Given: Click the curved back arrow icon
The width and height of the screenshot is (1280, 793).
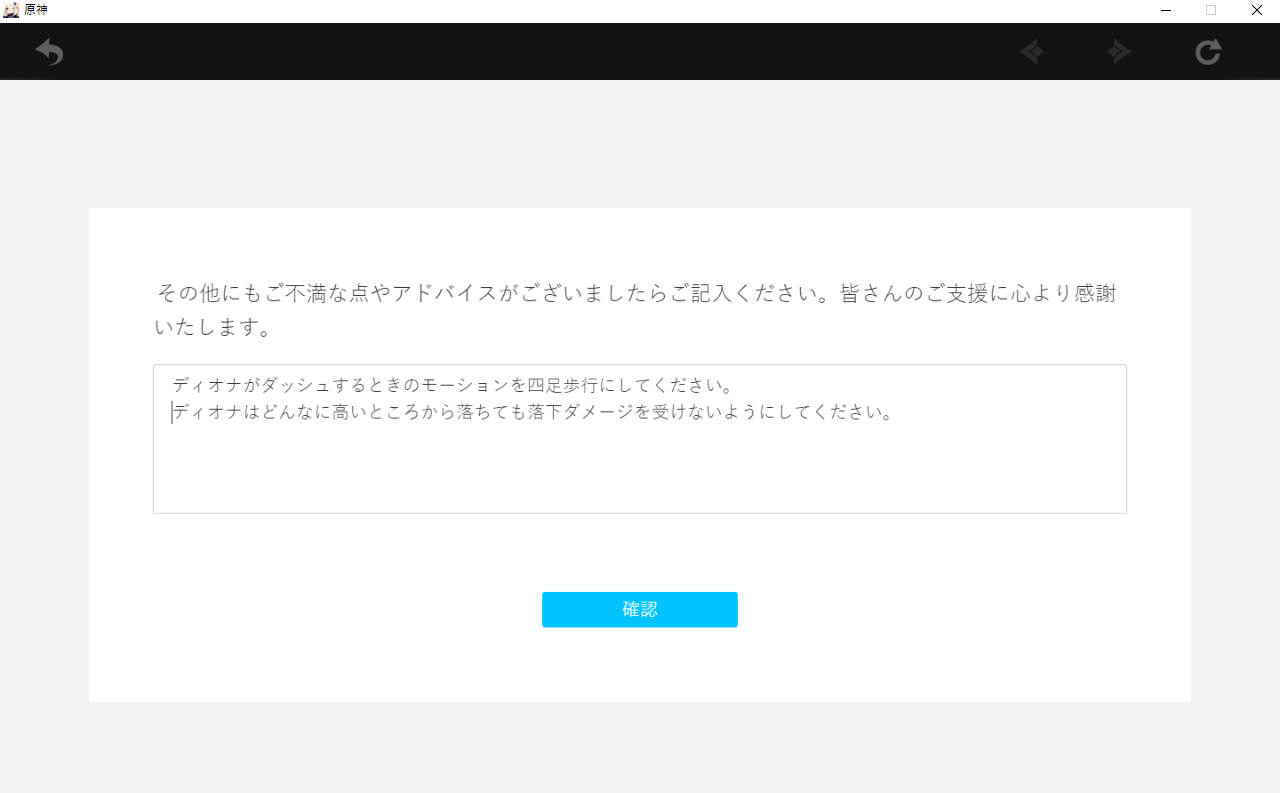Looking at the screenshot, I should coord(49,52).
